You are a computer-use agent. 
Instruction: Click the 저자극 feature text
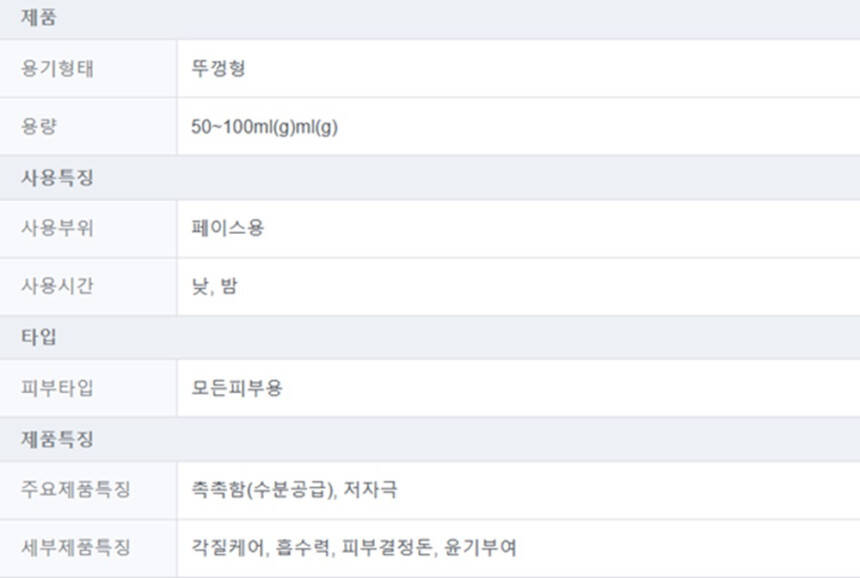click(x=371, y=490)
